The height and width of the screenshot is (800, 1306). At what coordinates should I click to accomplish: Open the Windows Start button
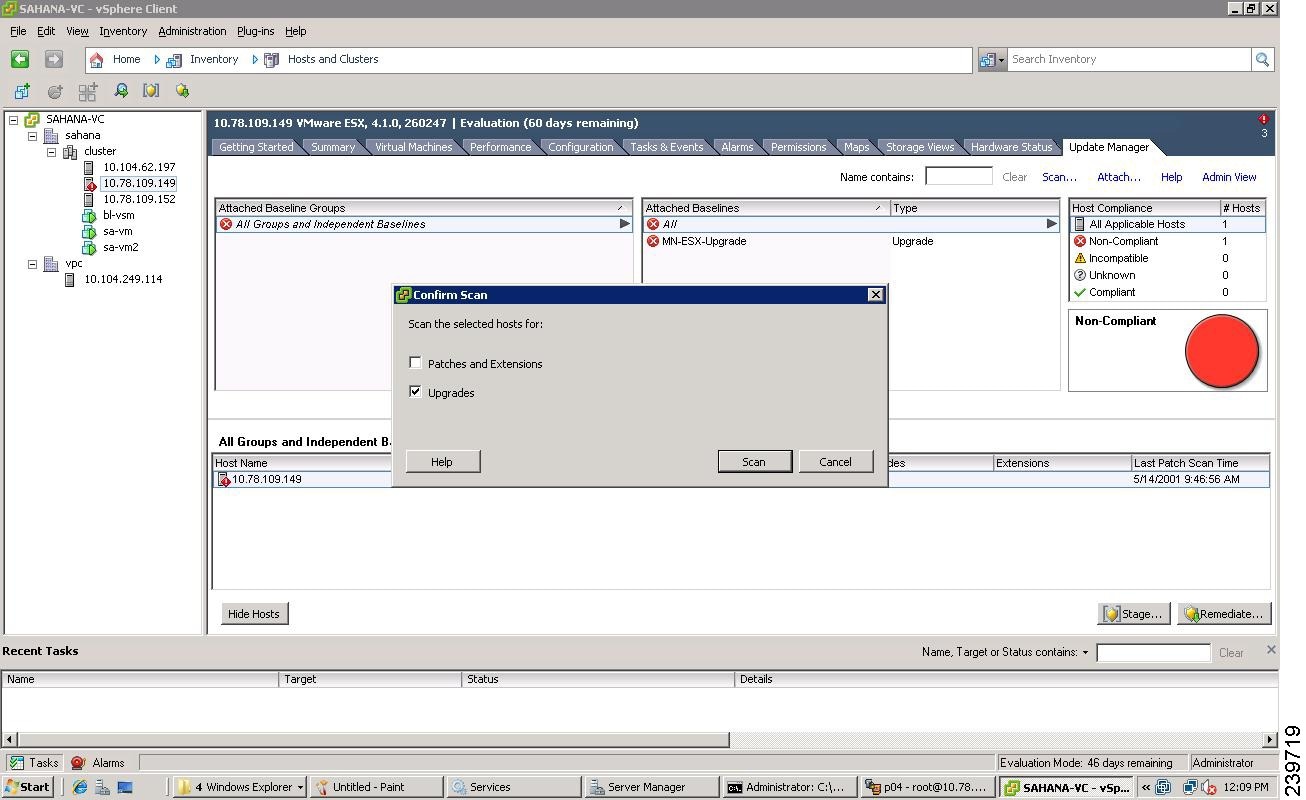[27, 787]
